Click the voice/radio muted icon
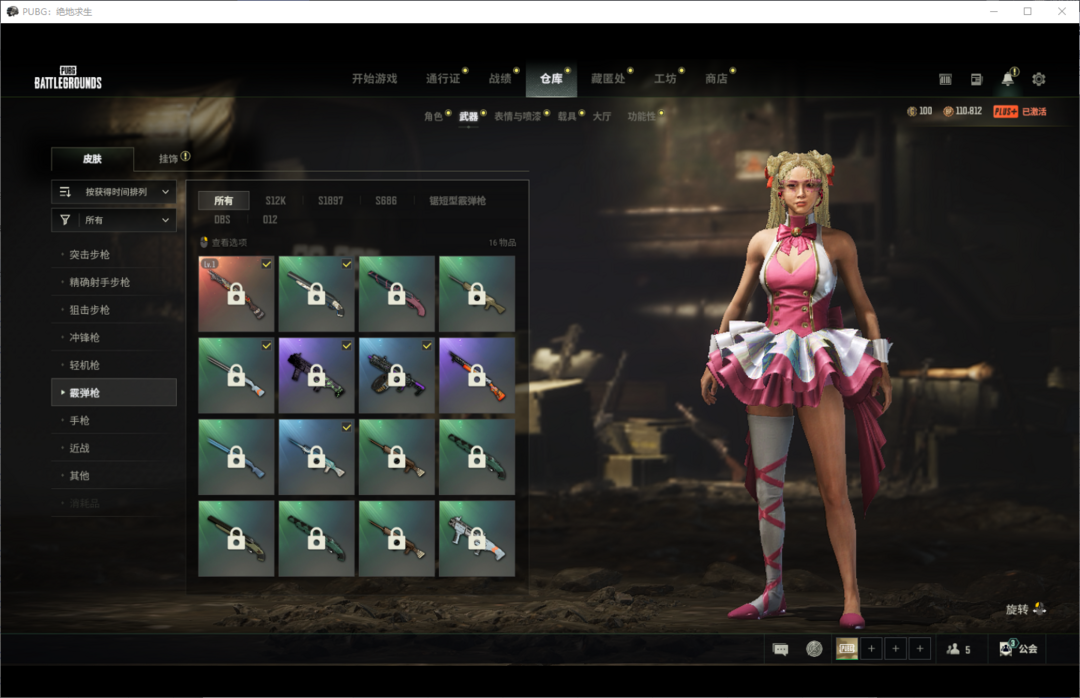1080x698 pixels. [814, 649]
